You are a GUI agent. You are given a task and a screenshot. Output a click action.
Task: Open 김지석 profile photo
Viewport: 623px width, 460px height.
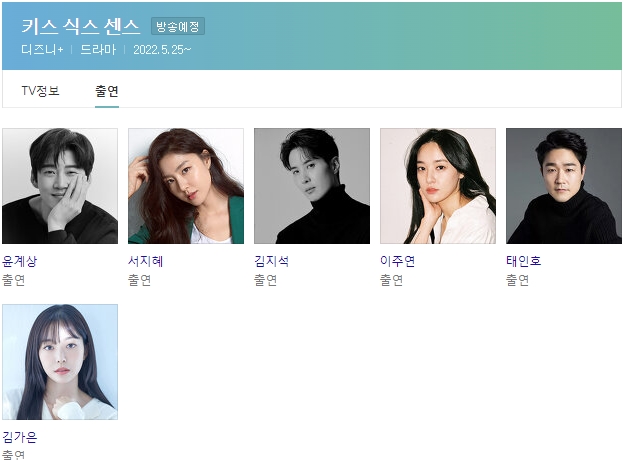(312, 186)
